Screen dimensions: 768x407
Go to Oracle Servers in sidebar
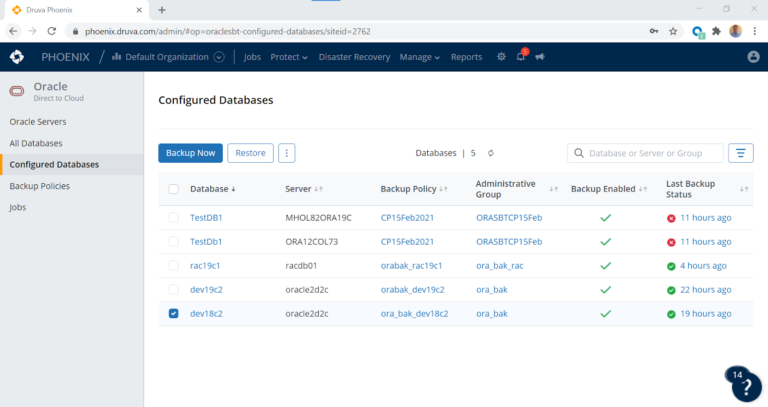pyautogui.click(x=38, y=121)
